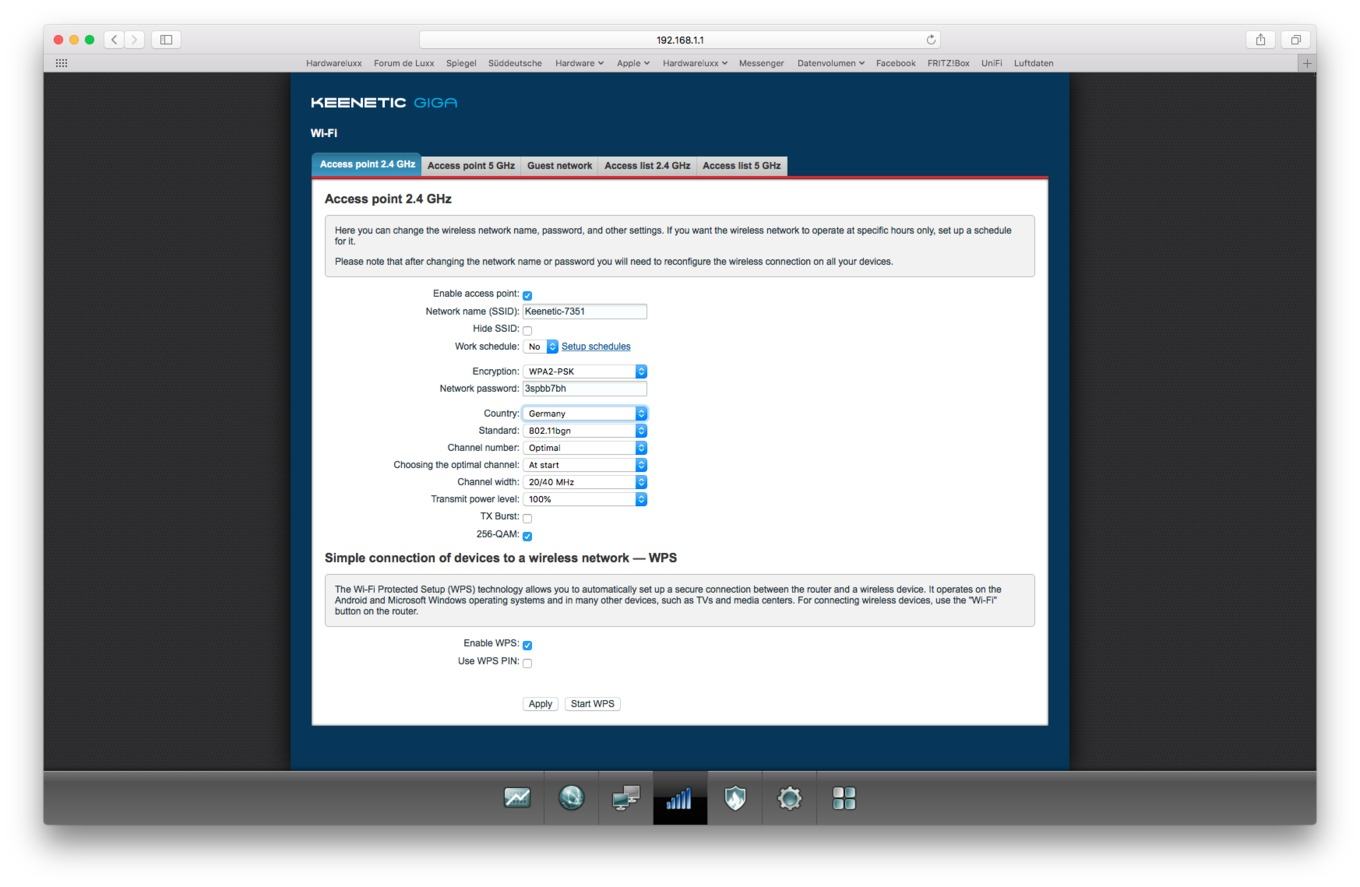The height and width of the screenshot is (887, 1360).
Task: Select Access point 2.4 GHz tab
Action: 367,164
